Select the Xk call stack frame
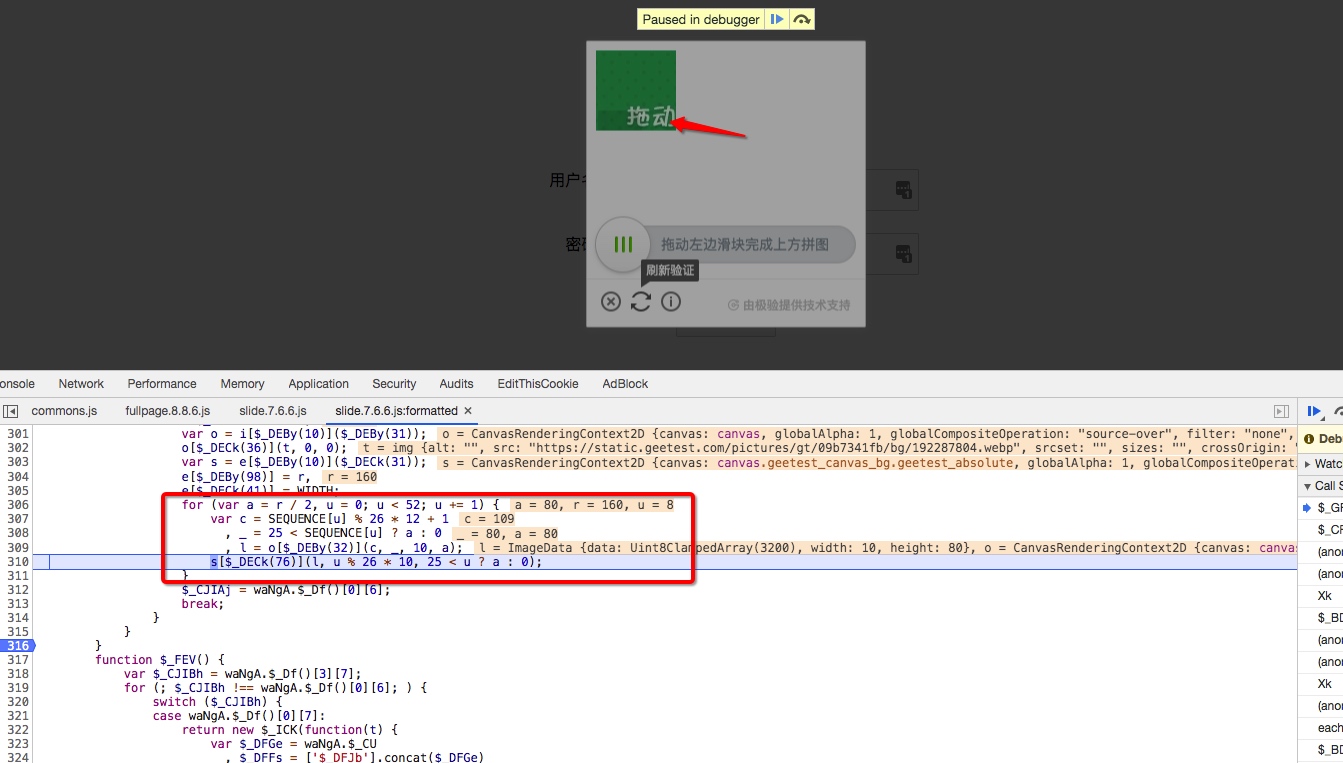1343x763 pixels. (x=1324, y=596)
